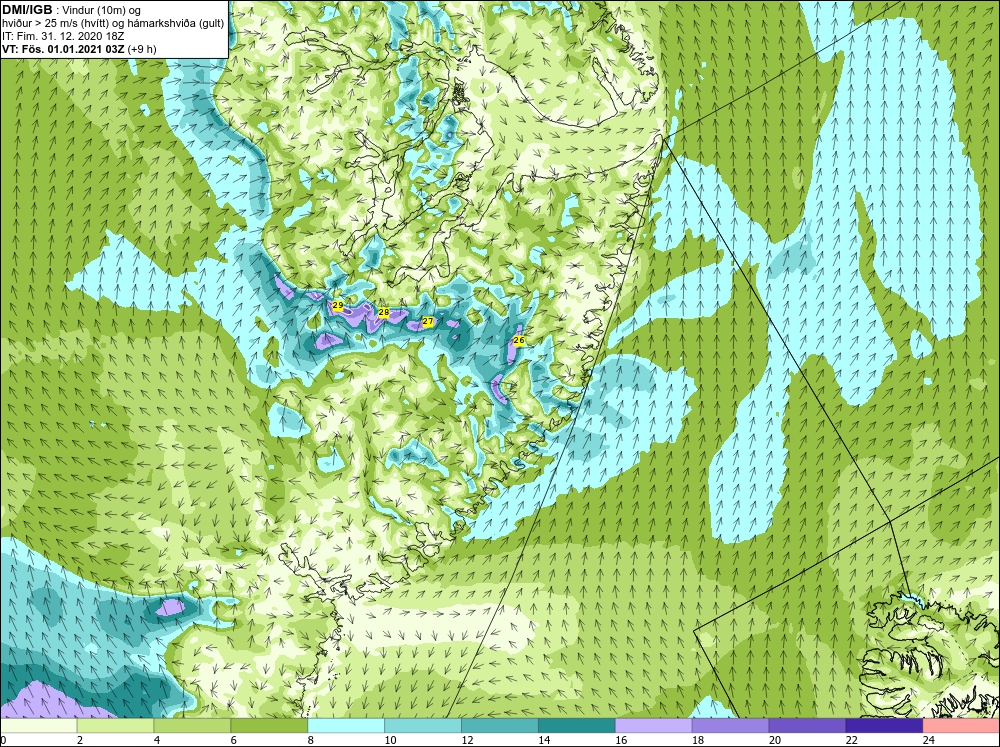Click the scale number 6
The height and width of the screenshot is (747, 1000).
(x=233, y=740)
